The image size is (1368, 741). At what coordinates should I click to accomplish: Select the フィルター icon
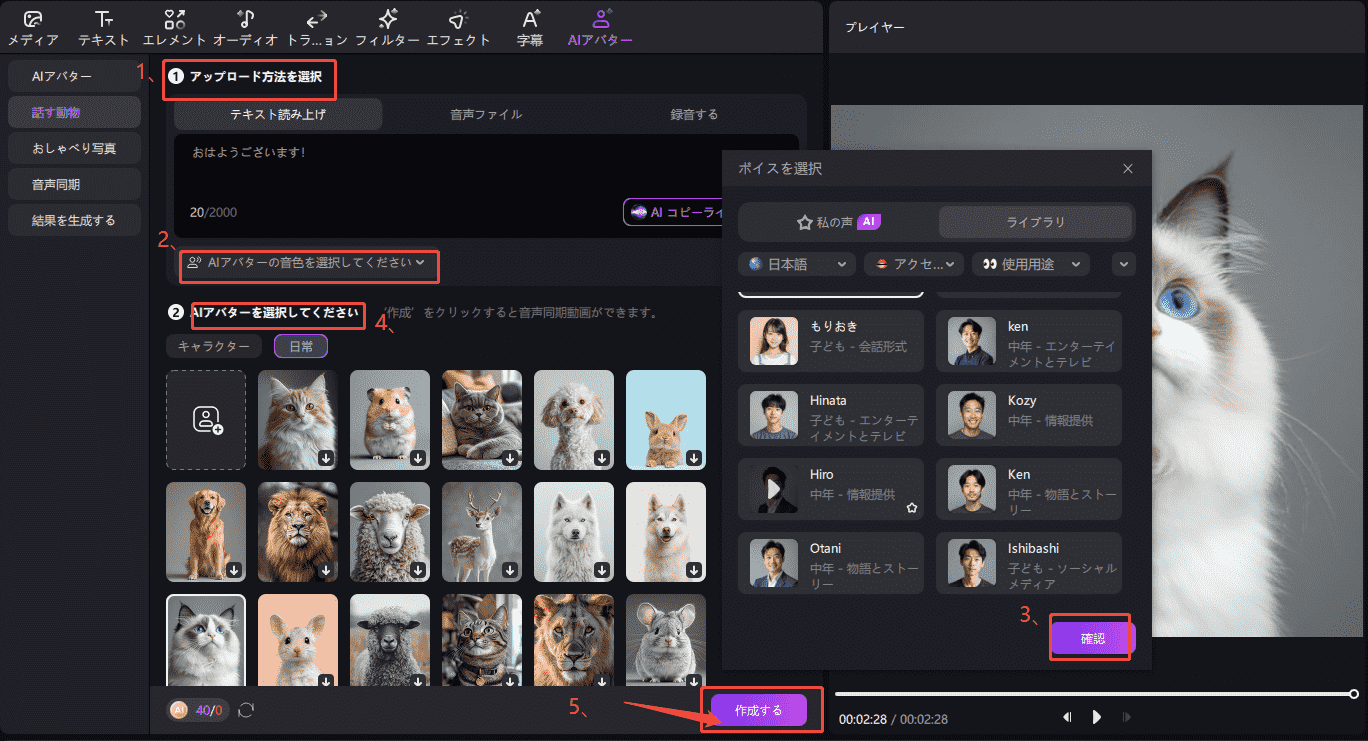point(388,25)
